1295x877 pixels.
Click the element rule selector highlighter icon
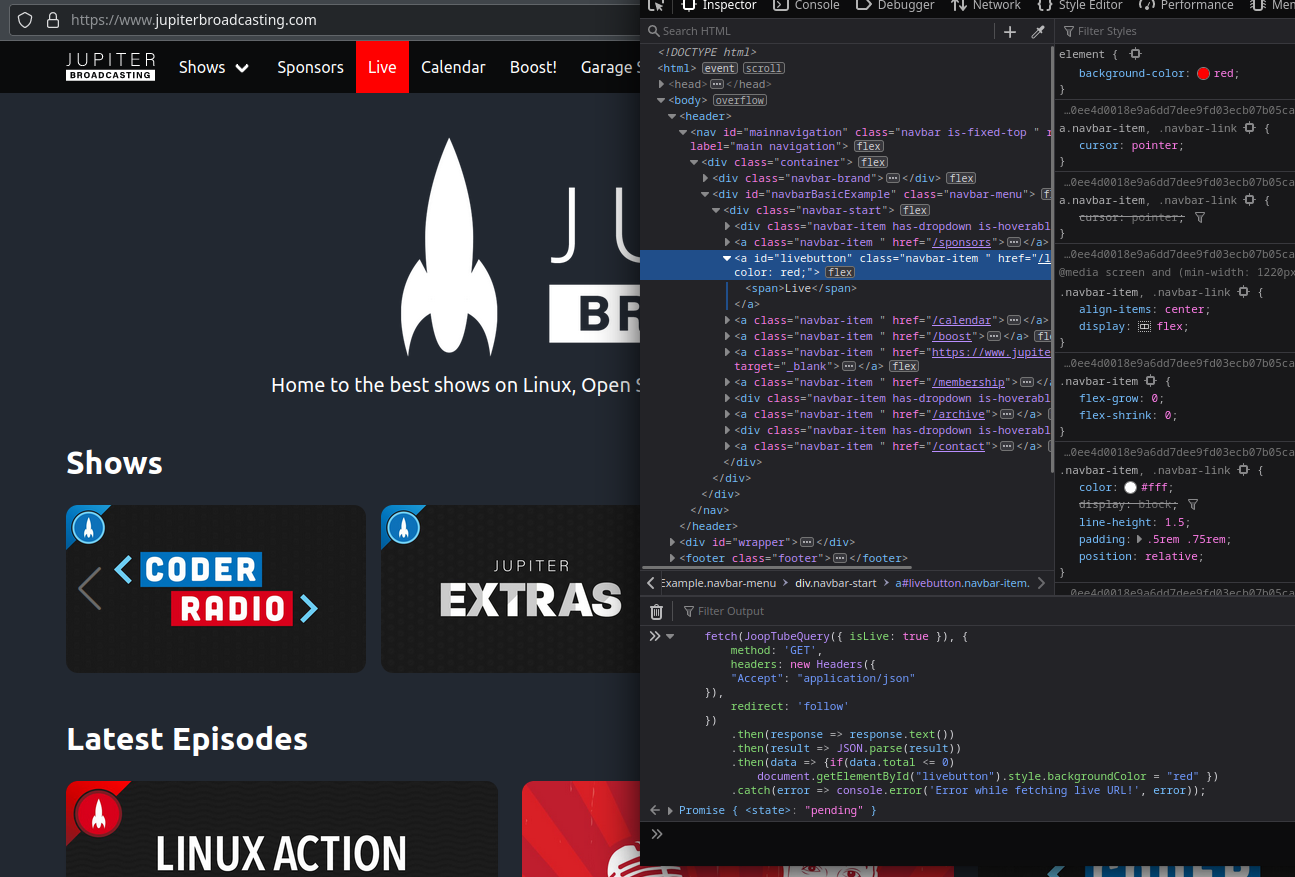(1135, 54)
